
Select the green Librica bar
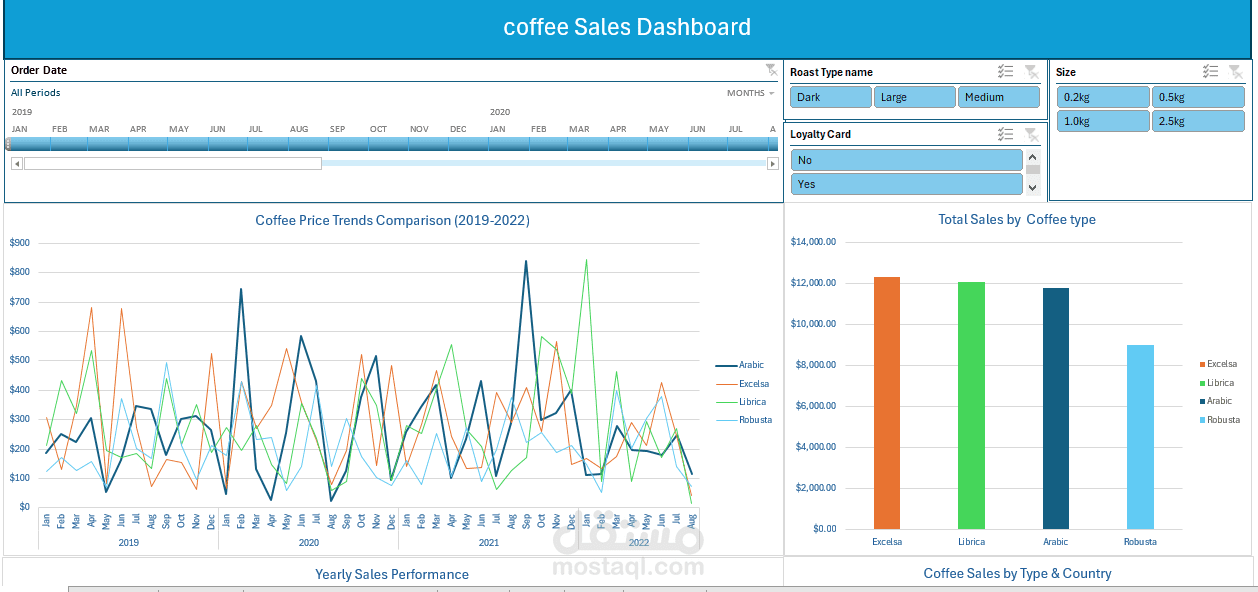[x=971, y=405]
